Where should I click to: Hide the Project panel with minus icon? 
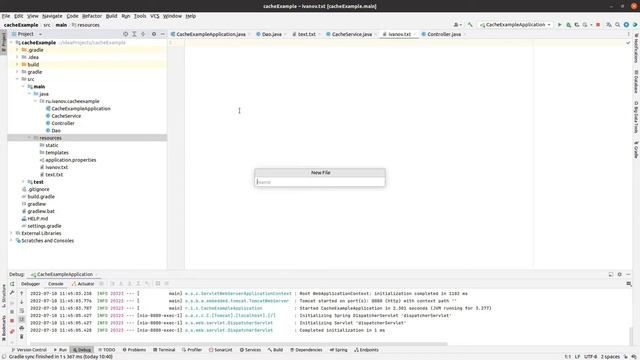tap(162, 34)
